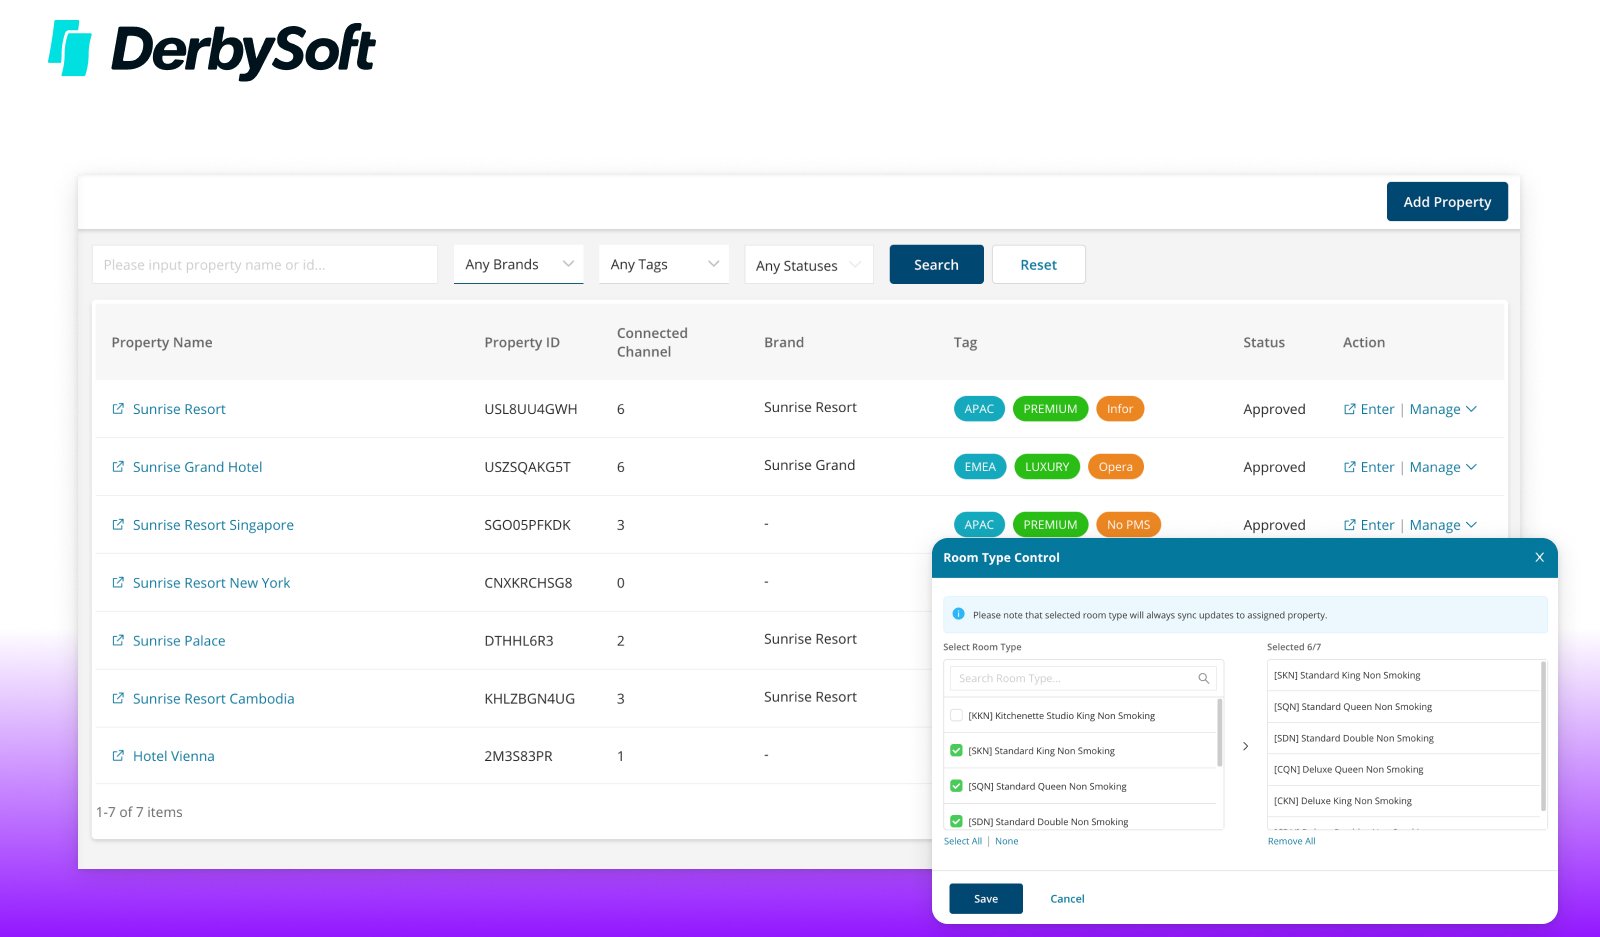Uncheck Standard Queen Non Smoking checkbox

(956, 786)
